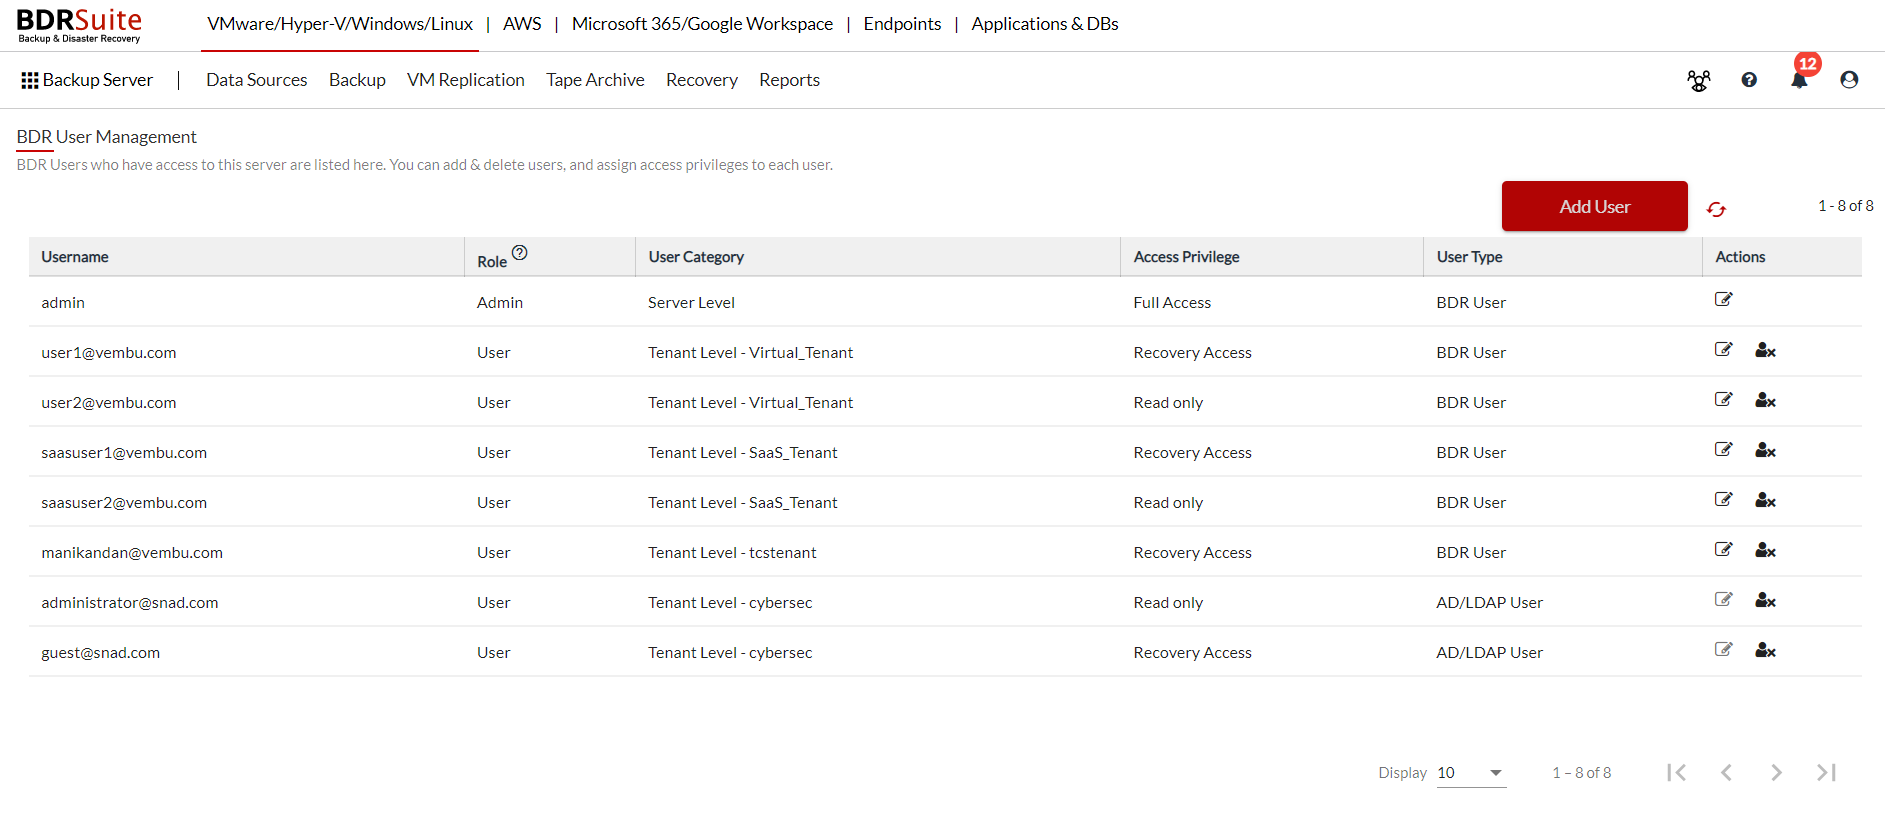
Task: Delete the saasuser2@vembu.com user
Action: (x=1765, y=500)
